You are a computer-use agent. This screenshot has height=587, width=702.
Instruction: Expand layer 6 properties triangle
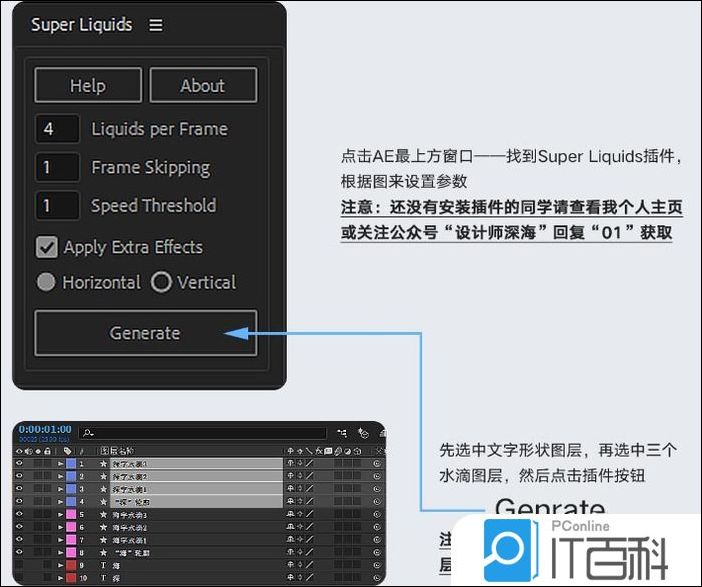click(60, 527)
